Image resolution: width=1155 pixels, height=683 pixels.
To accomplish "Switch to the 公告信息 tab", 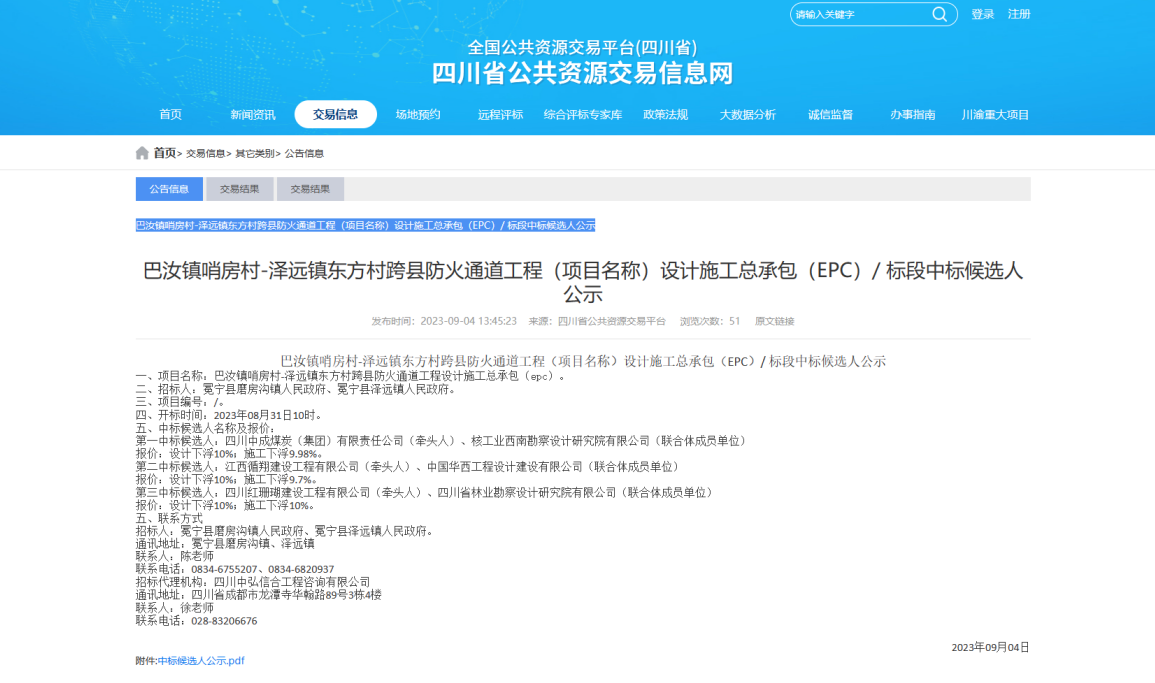I will click(169, 189).
